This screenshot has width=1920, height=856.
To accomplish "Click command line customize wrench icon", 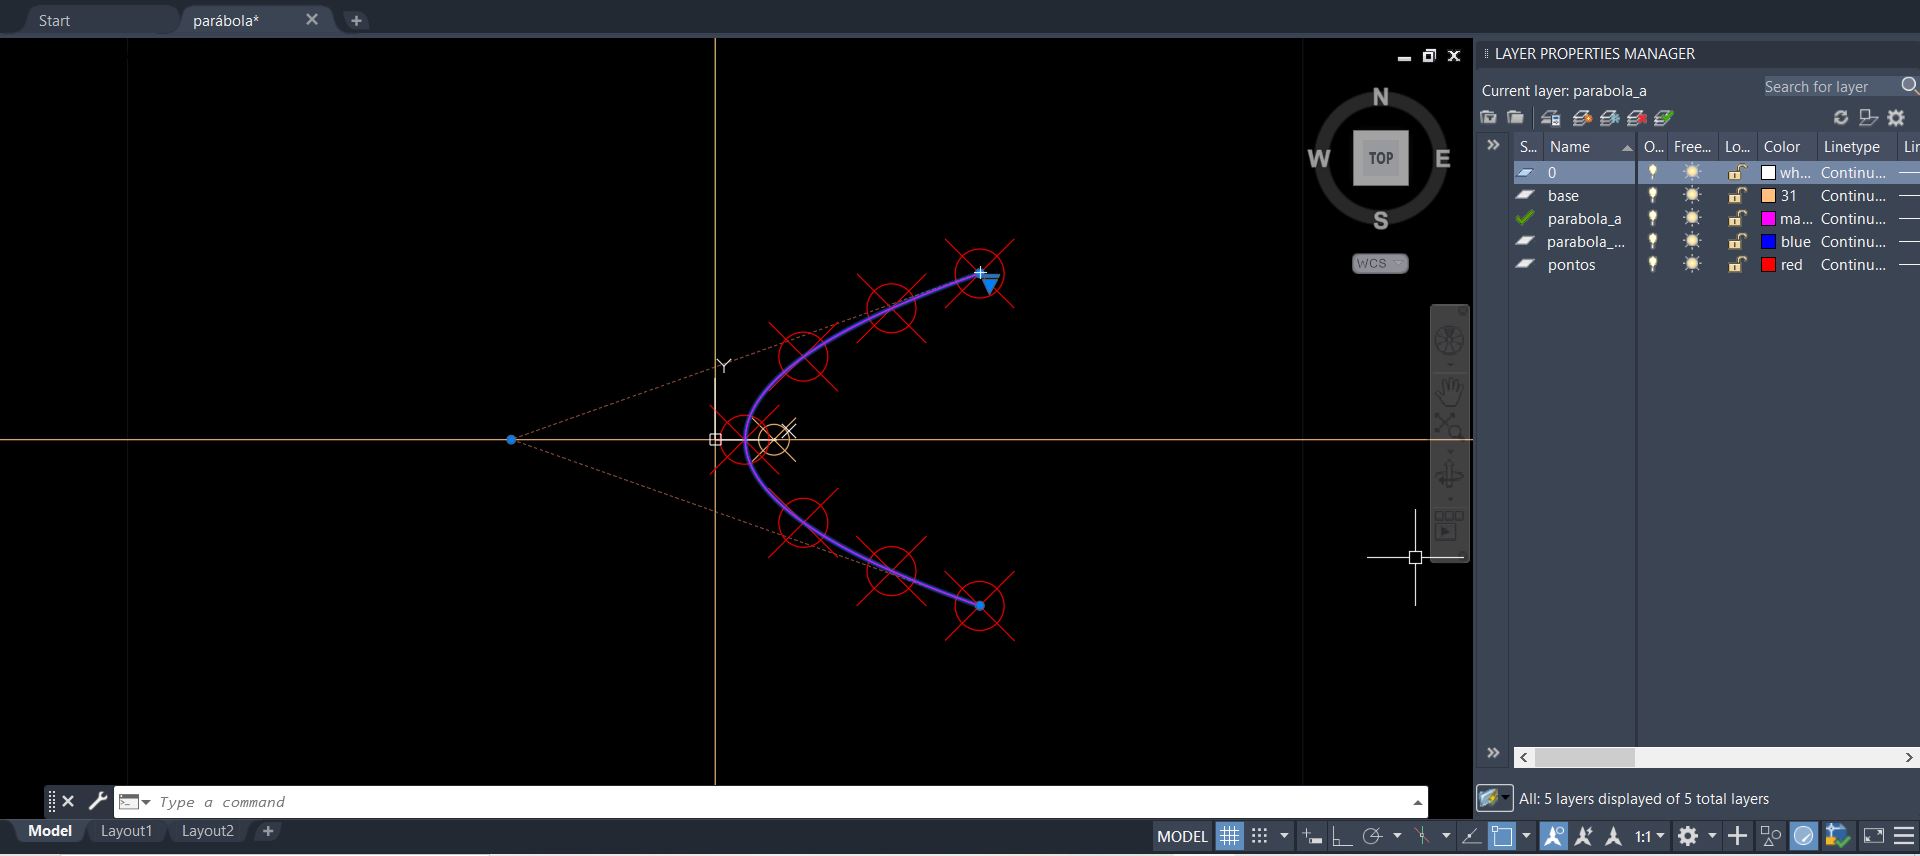I will coord(97,801).
